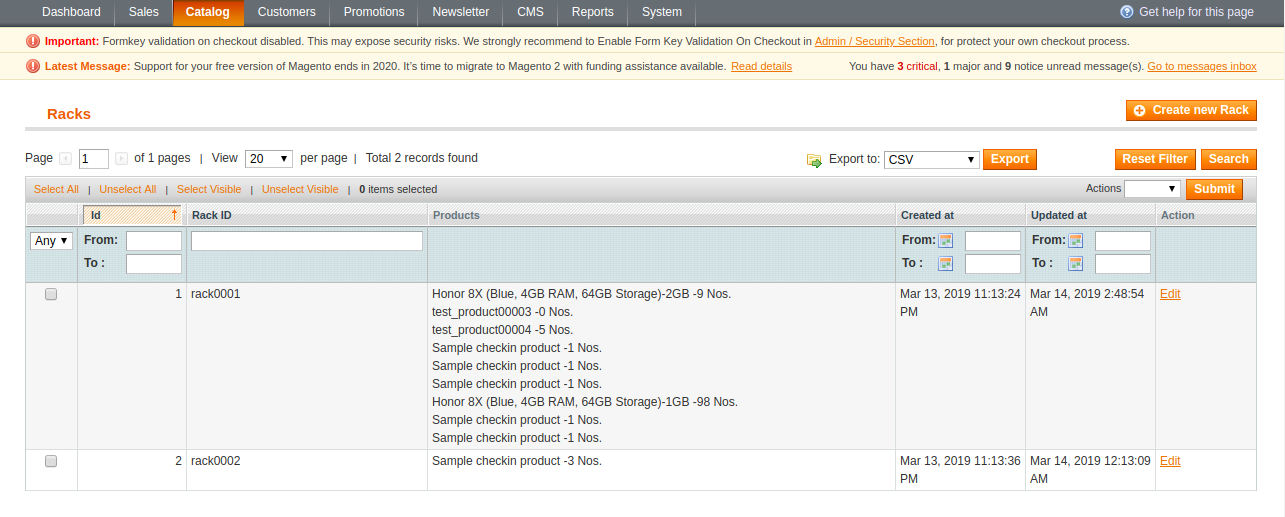Click the Created at From calendar icon
Image resolution: width=1285 pixels, height=517 pixels.
pyautogui.click(x=945, y=240)
